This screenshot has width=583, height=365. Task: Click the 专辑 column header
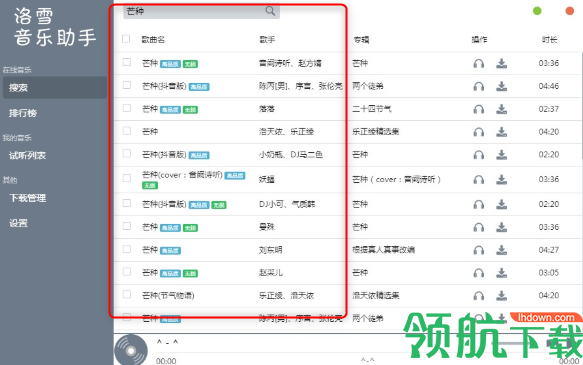(x=361, y=39)
